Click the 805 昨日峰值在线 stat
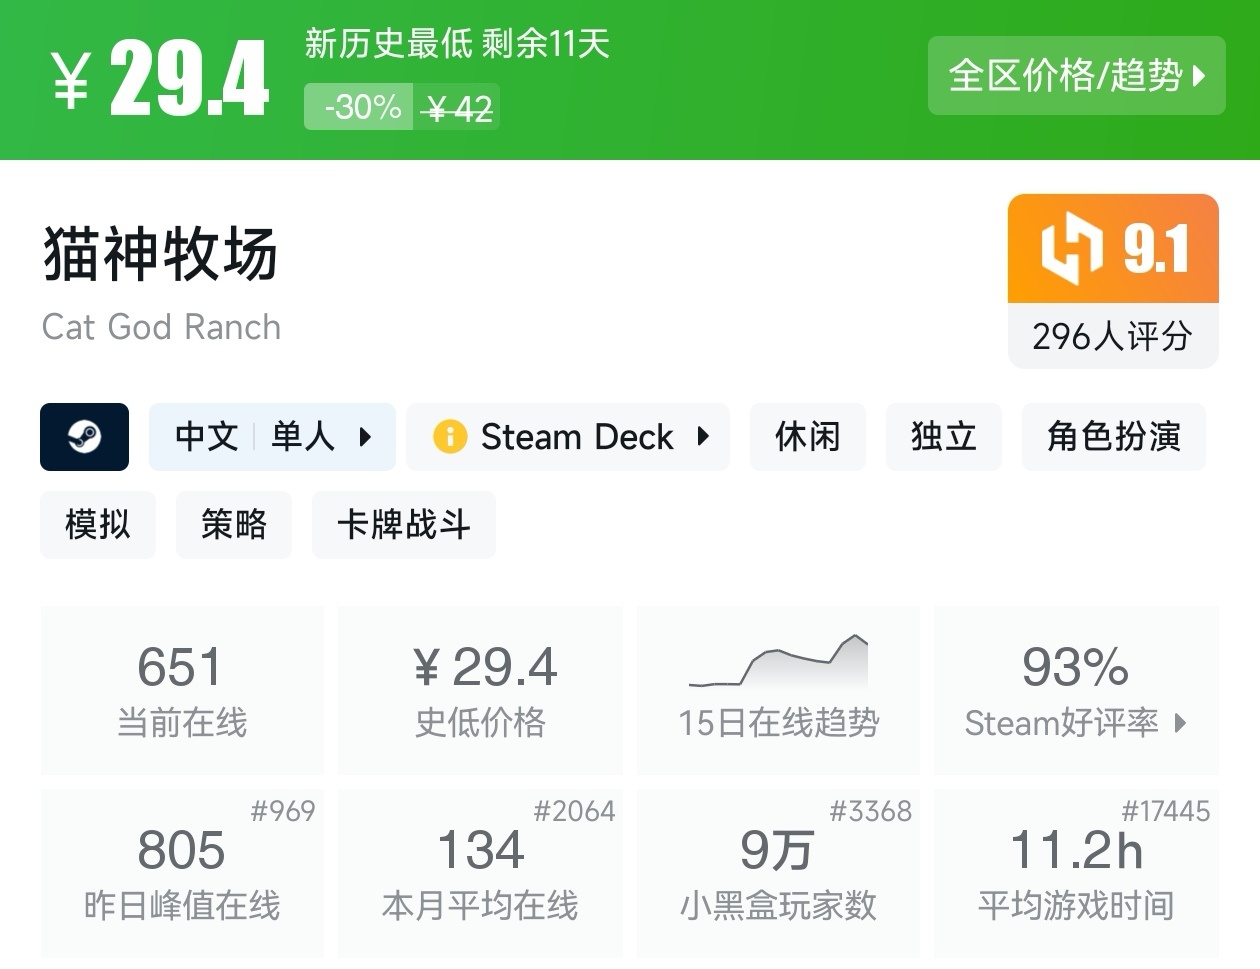The height and width of the screenshot is (969, 1260). coord(182,873)
